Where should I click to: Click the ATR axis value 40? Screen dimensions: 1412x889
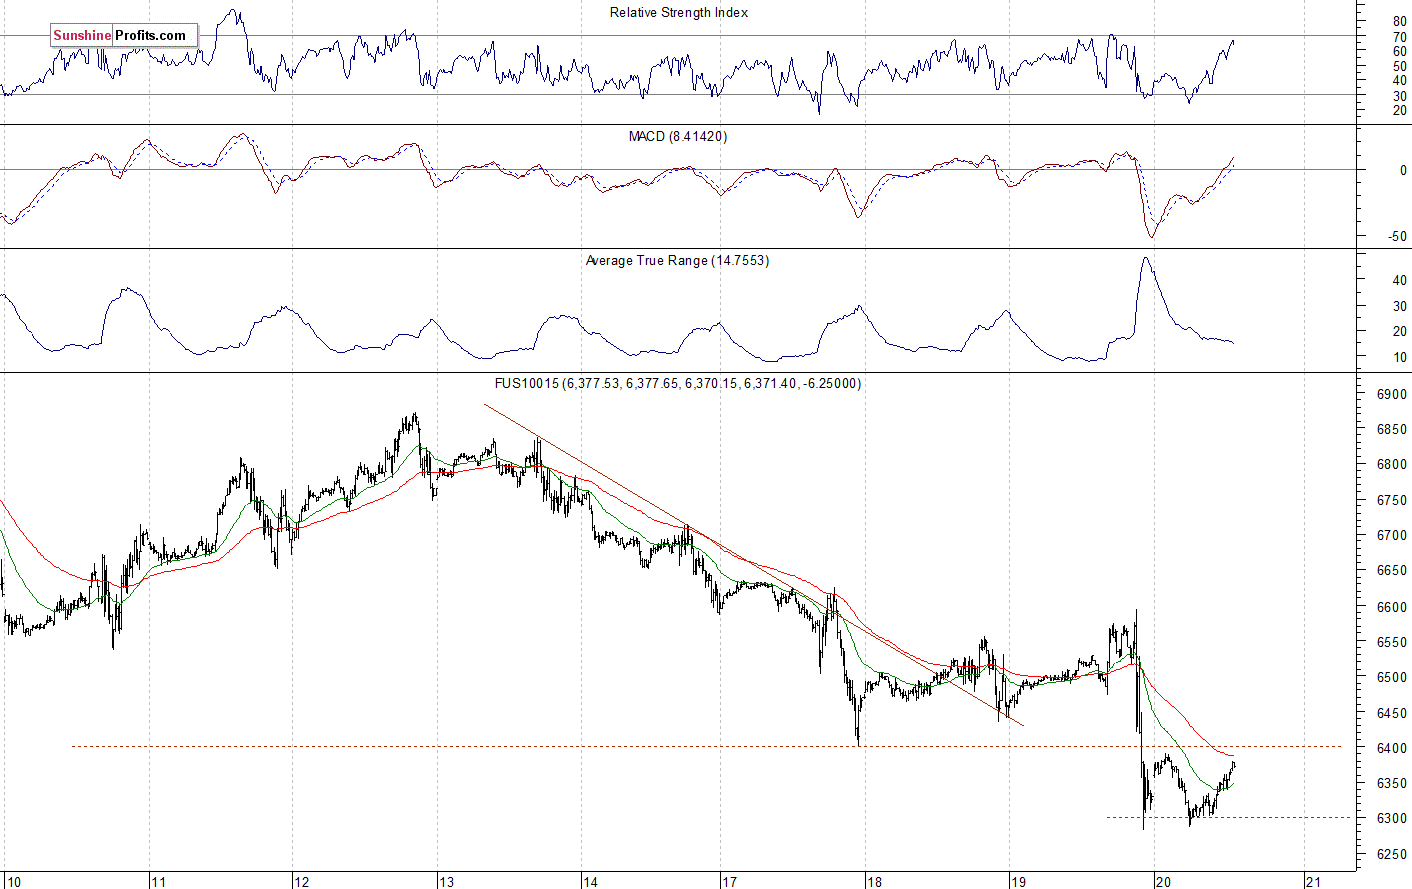pyautogui.click(x=1400, y=281)
